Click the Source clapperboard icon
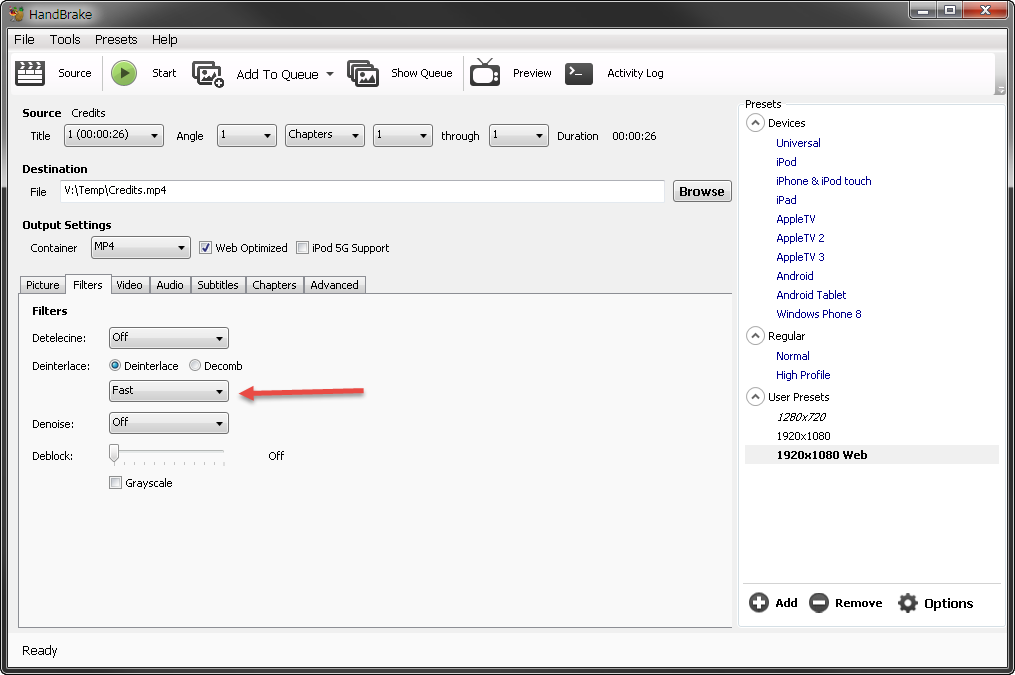 coord(30,73)
